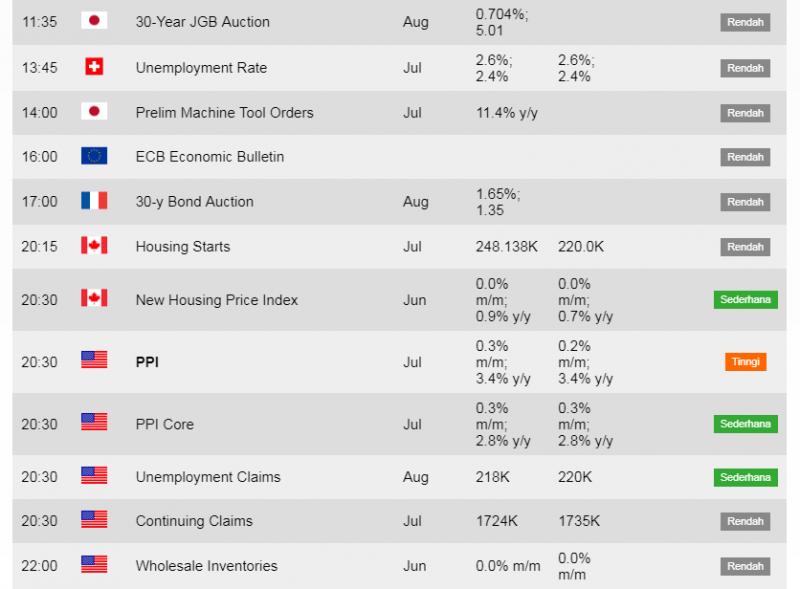This screenshot has width=800, height=589.
Task: Click the Japan flag beside Prelim Machine Tool Orders
Action: tap(94, 111)
